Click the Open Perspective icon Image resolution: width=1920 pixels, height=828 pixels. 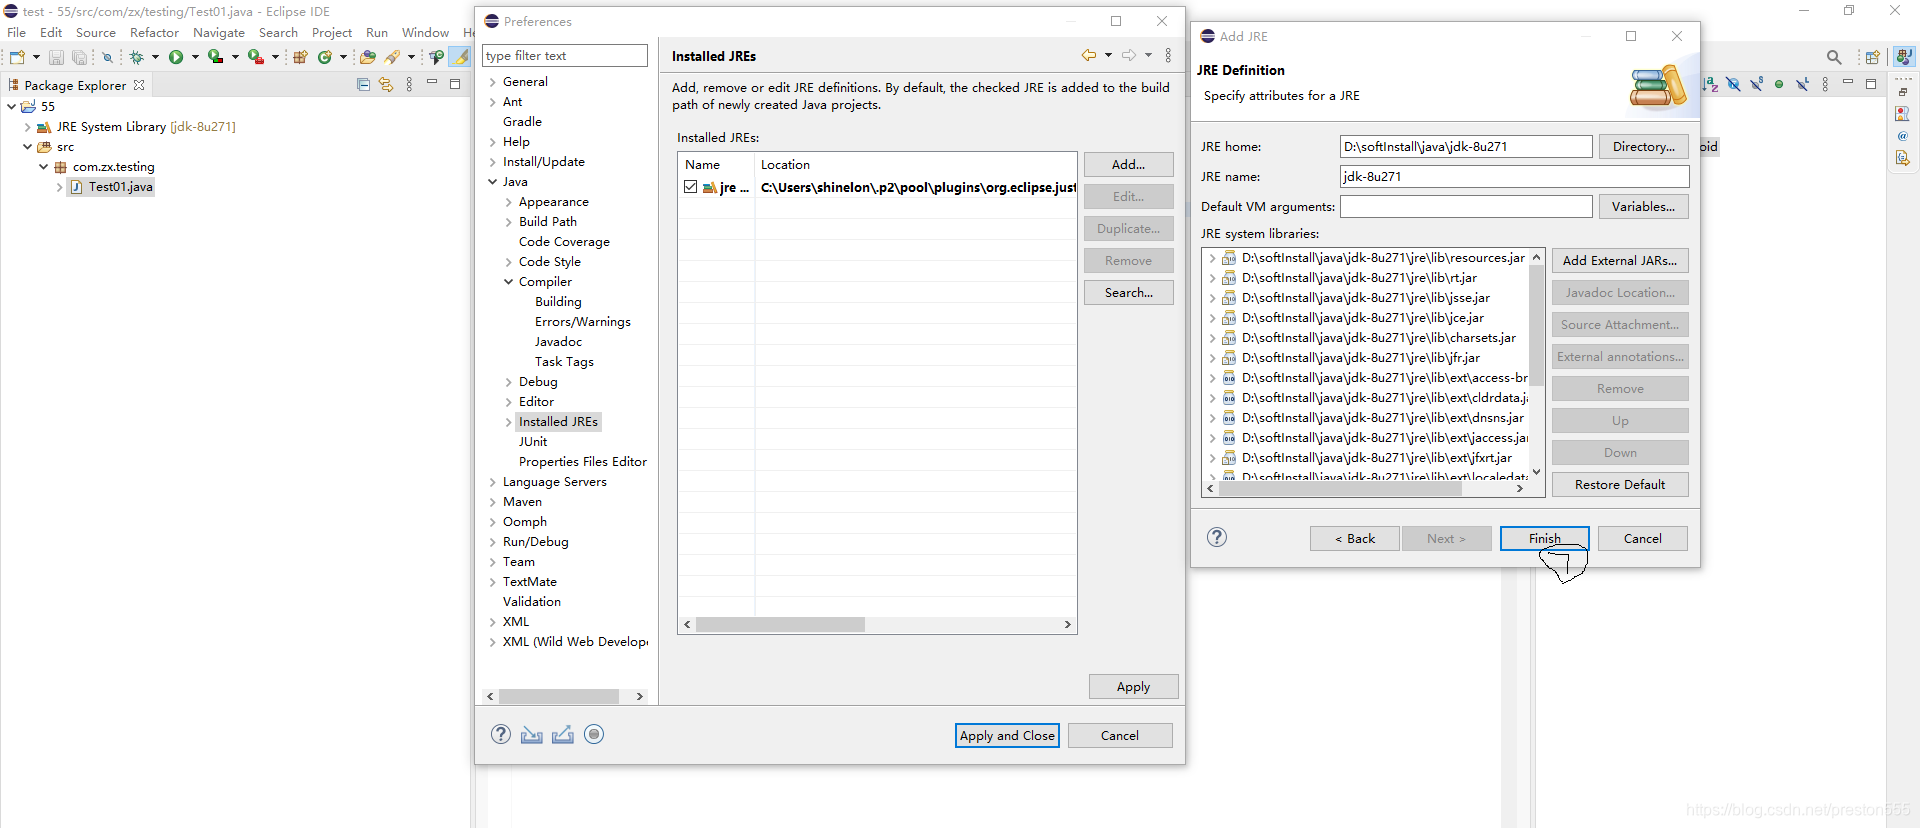[1873, 57]
